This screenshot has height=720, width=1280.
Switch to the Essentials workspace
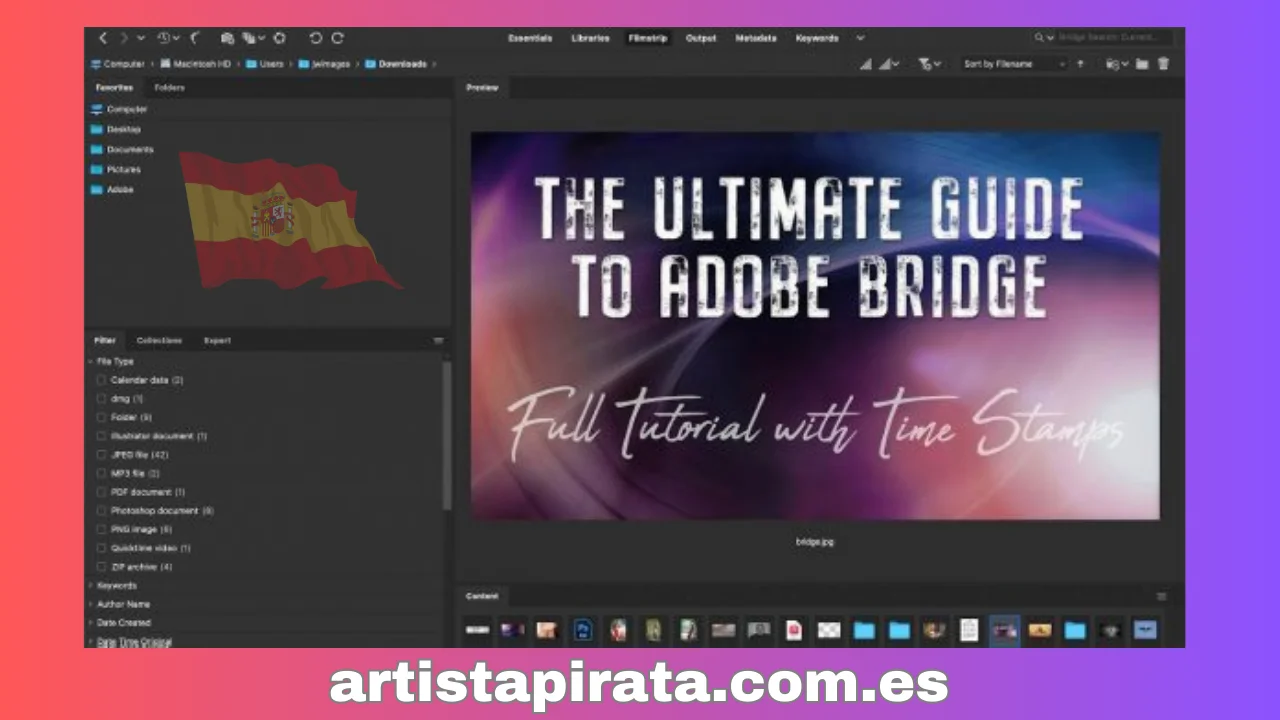[530, 38]
